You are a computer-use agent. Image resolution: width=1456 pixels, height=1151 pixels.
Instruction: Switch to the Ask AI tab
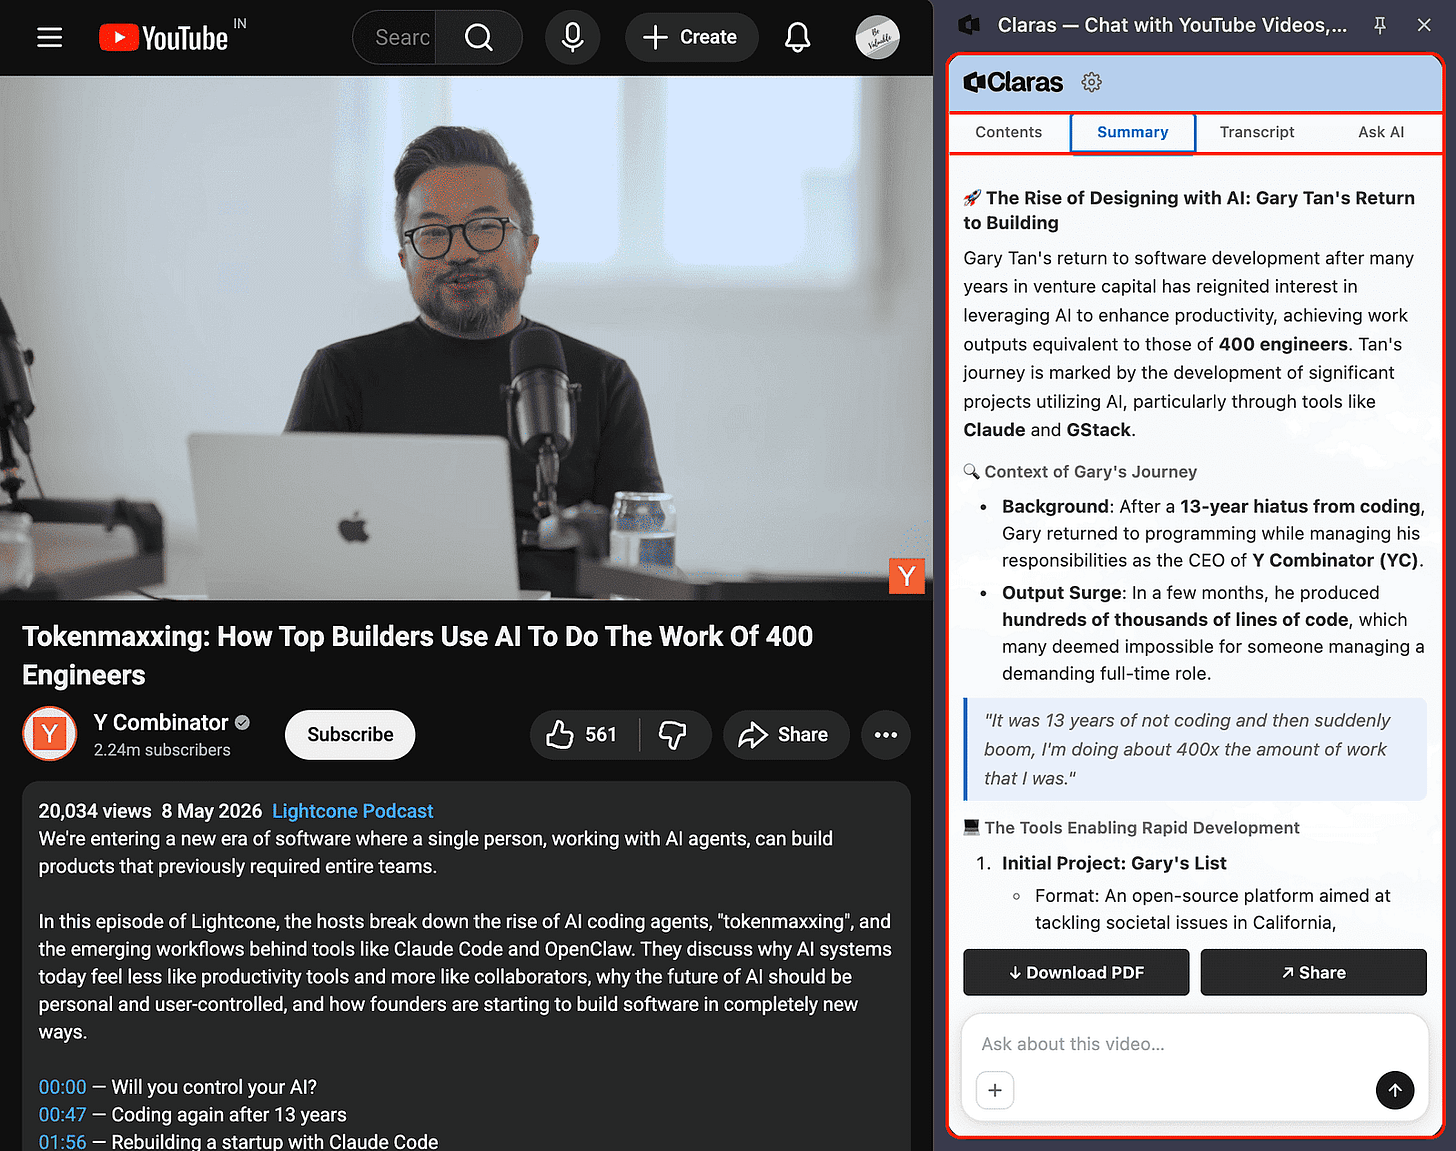[1381, 132]
